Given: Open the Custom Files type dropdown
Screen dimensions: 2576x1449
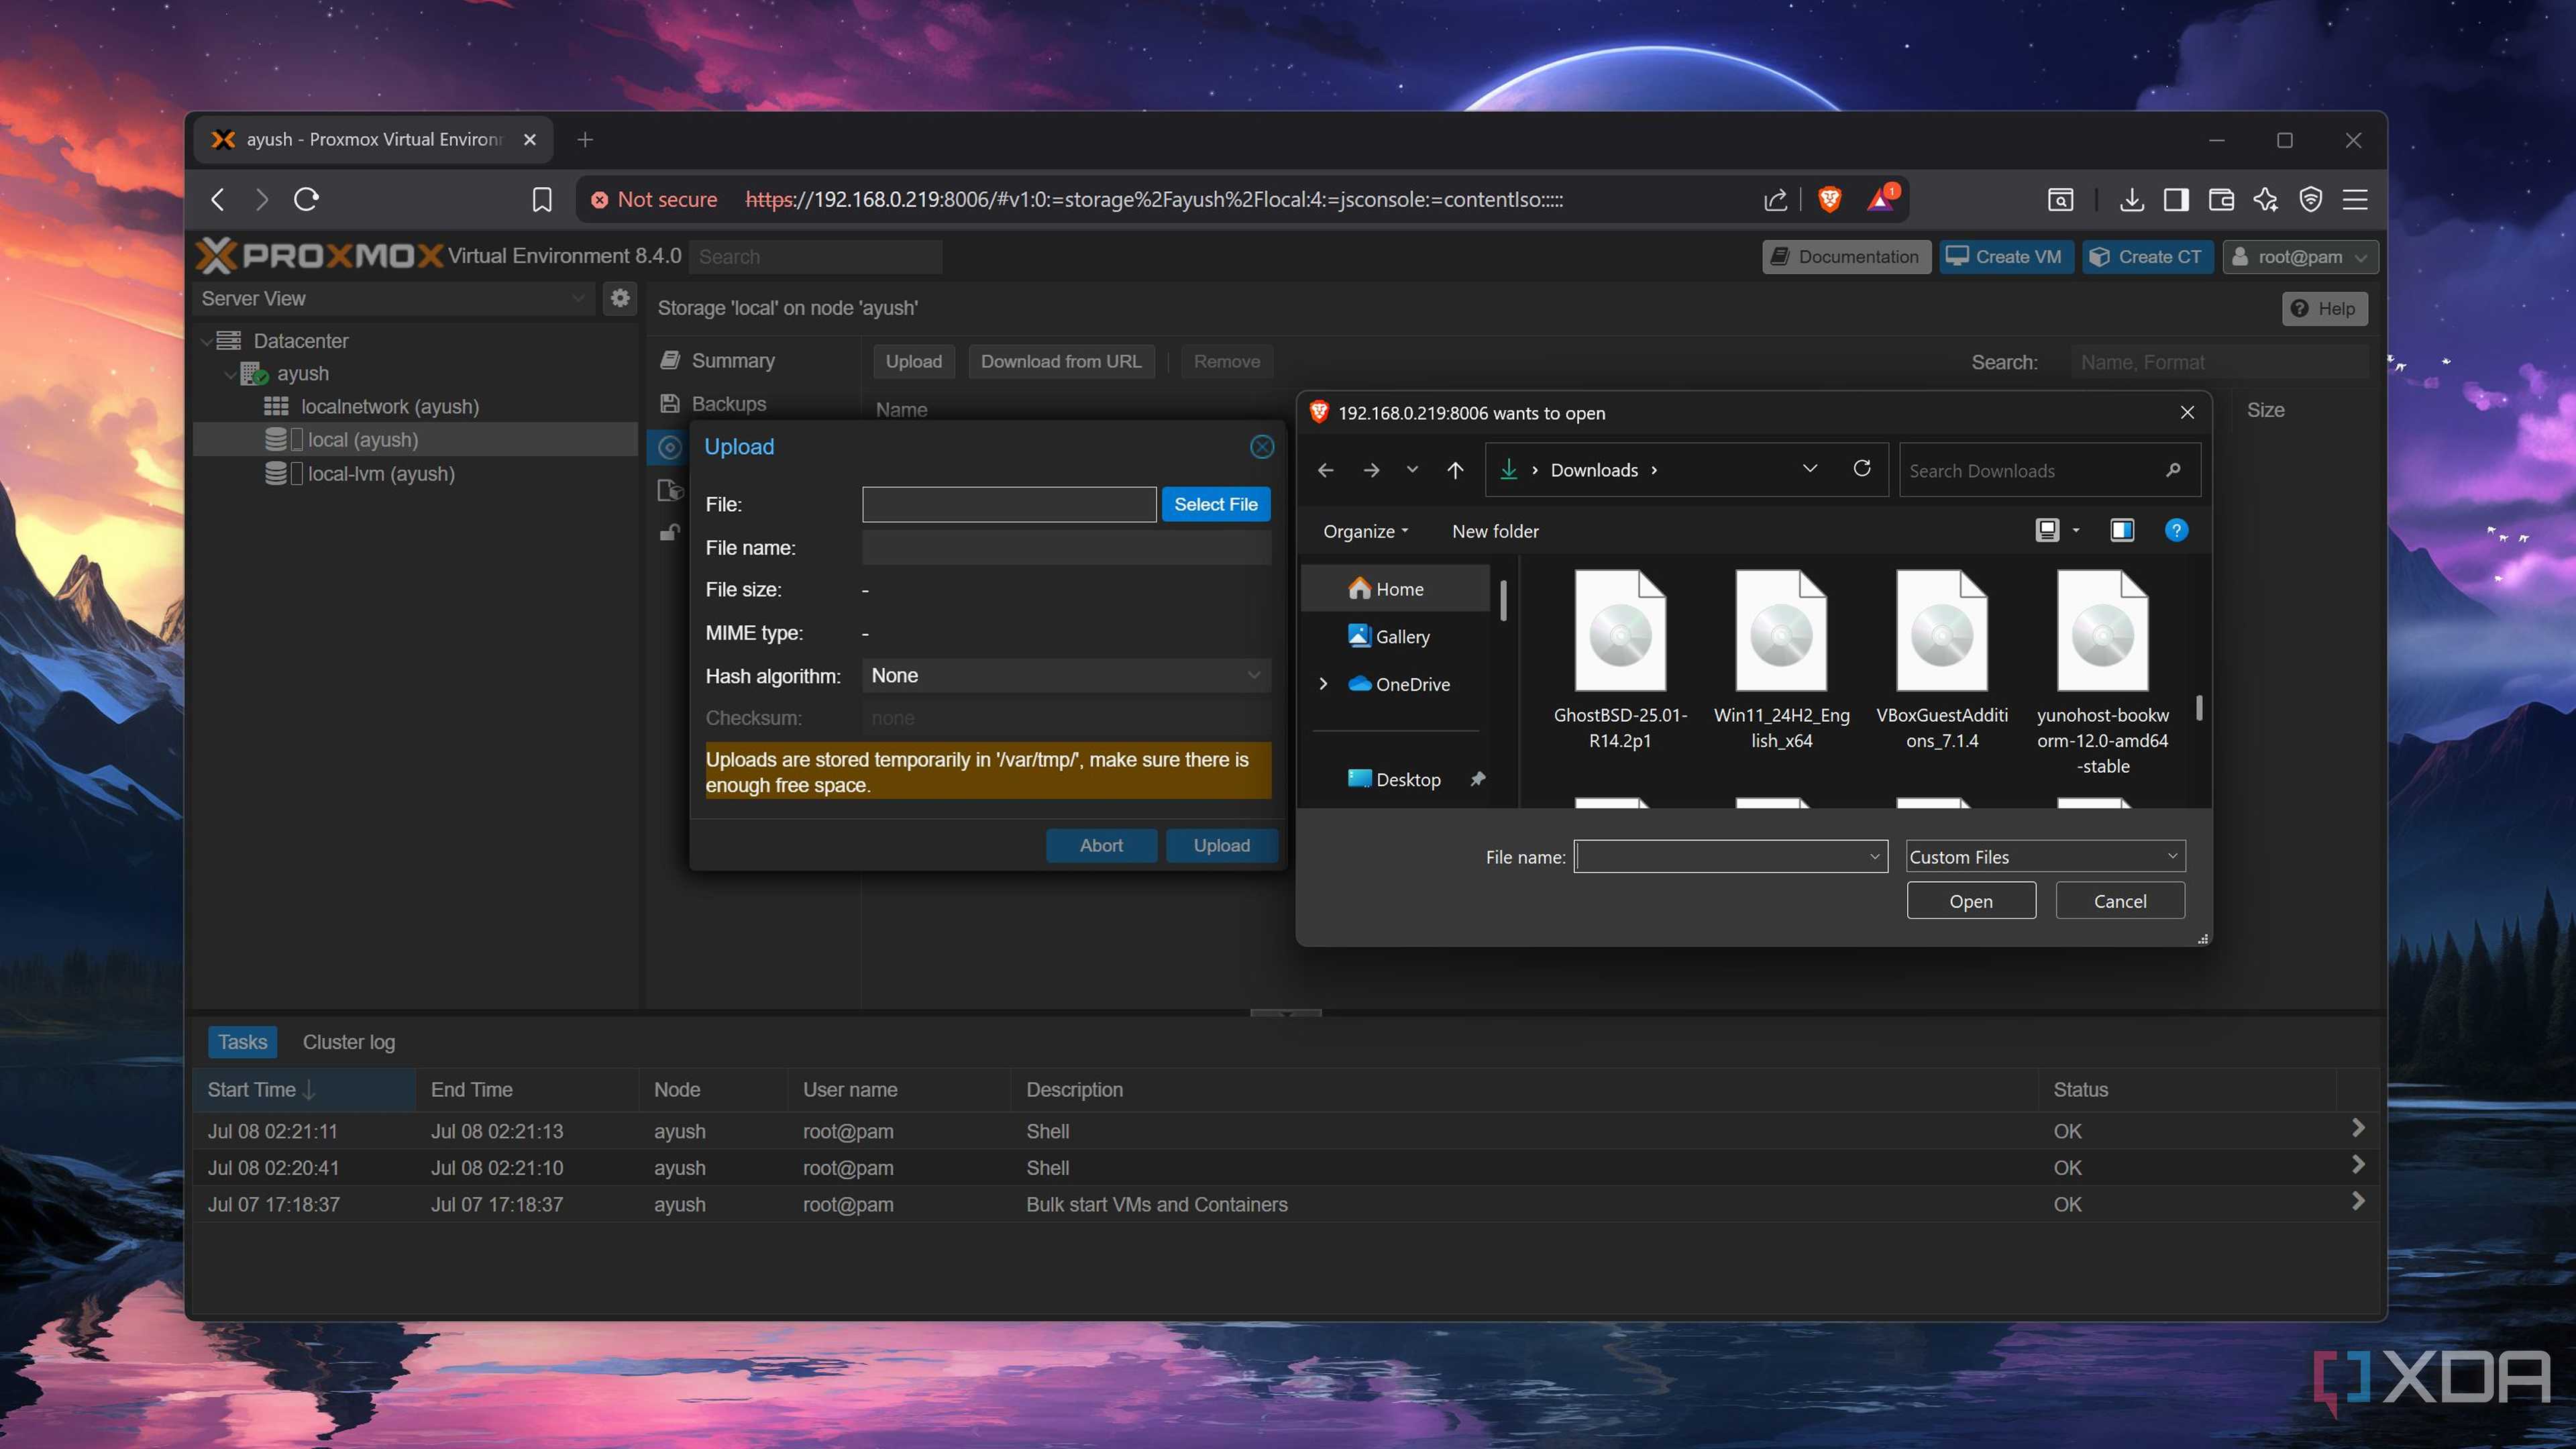Looking at the screenshot, I should [x=2045, y=857].
